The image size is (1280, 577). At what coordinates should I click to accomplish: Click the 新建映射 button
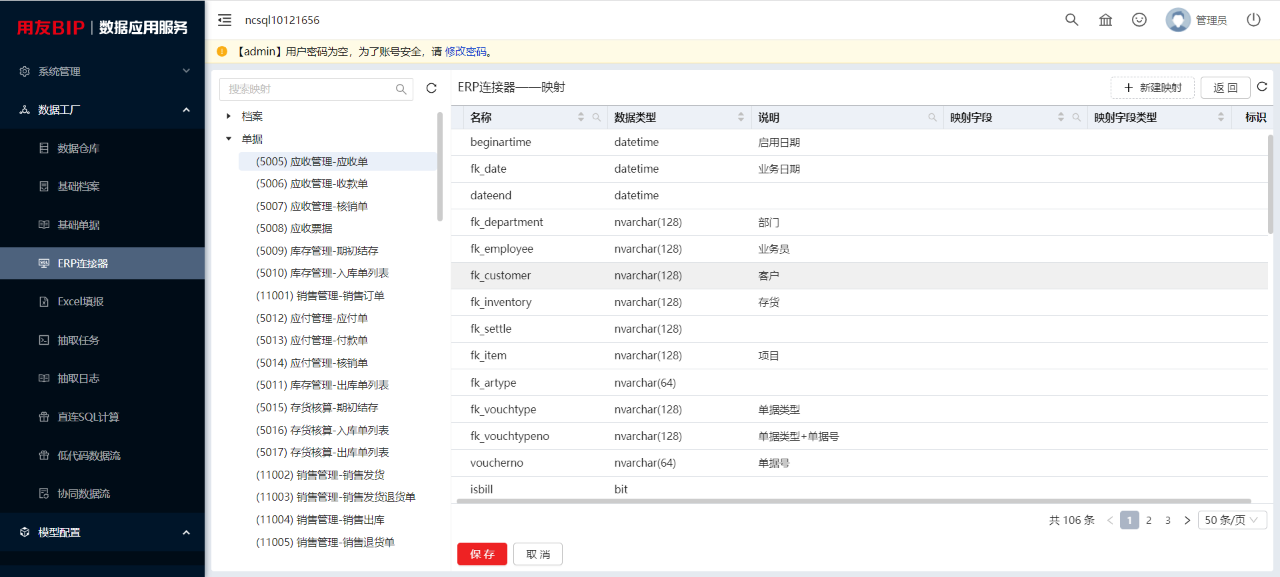coord(1153,88)
